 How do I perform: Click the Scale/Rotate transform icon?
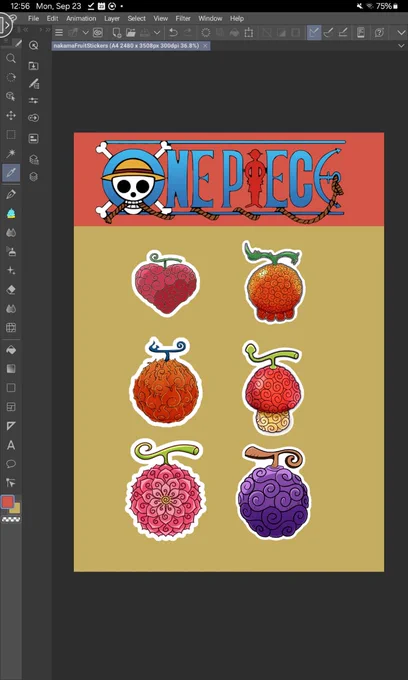[x=248, y=33]
